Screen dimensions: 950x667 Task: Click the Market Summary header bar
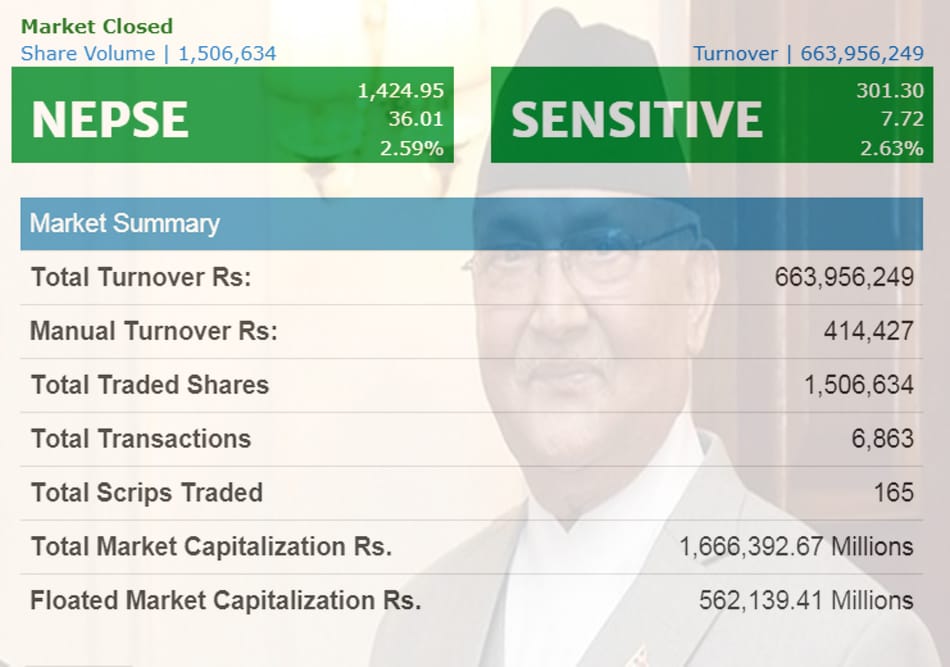[471, 224]
